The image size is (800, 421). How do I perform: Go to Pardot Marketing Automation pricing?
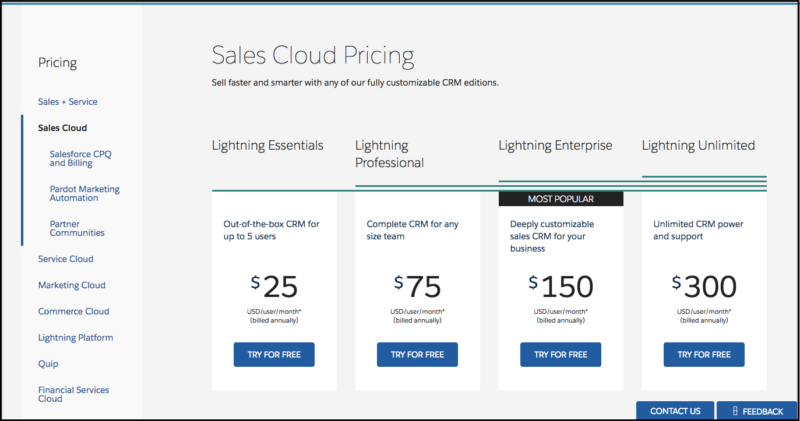84,193
